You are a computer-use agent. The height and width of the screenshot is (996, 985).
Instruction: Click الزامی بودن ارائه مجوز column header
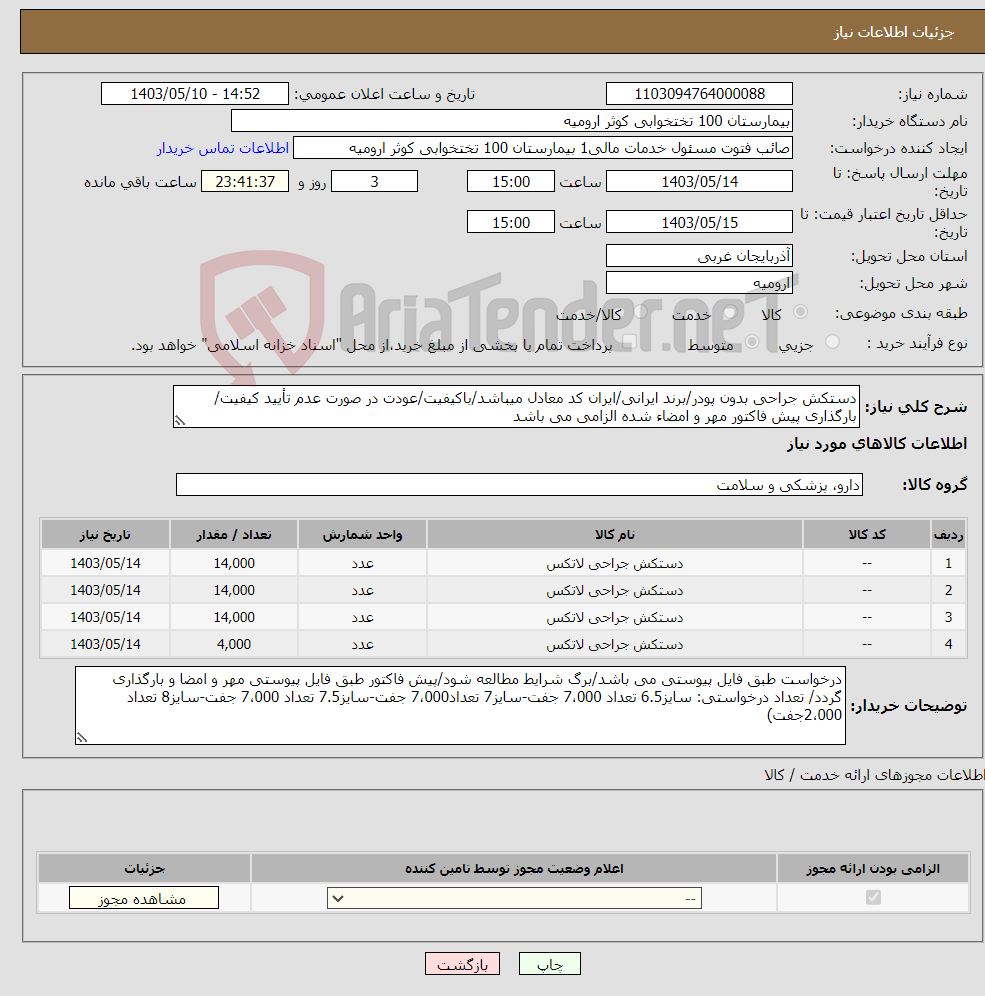(x=873, y=868)
